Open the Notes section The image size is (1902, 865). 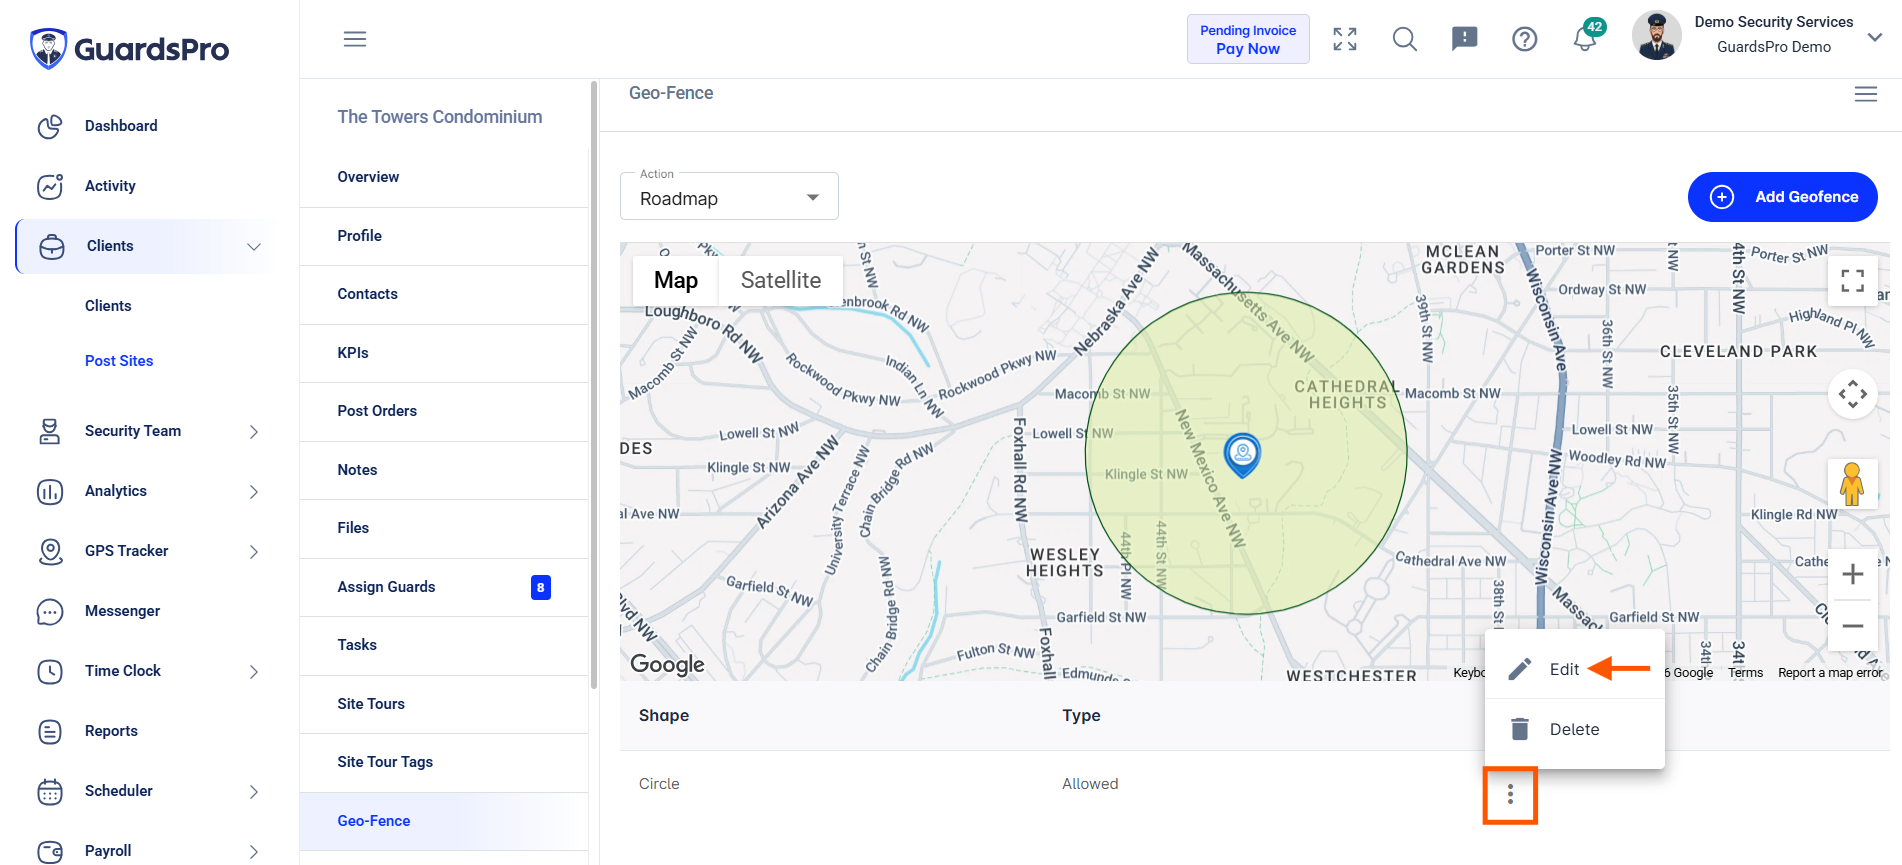[444, 470]
